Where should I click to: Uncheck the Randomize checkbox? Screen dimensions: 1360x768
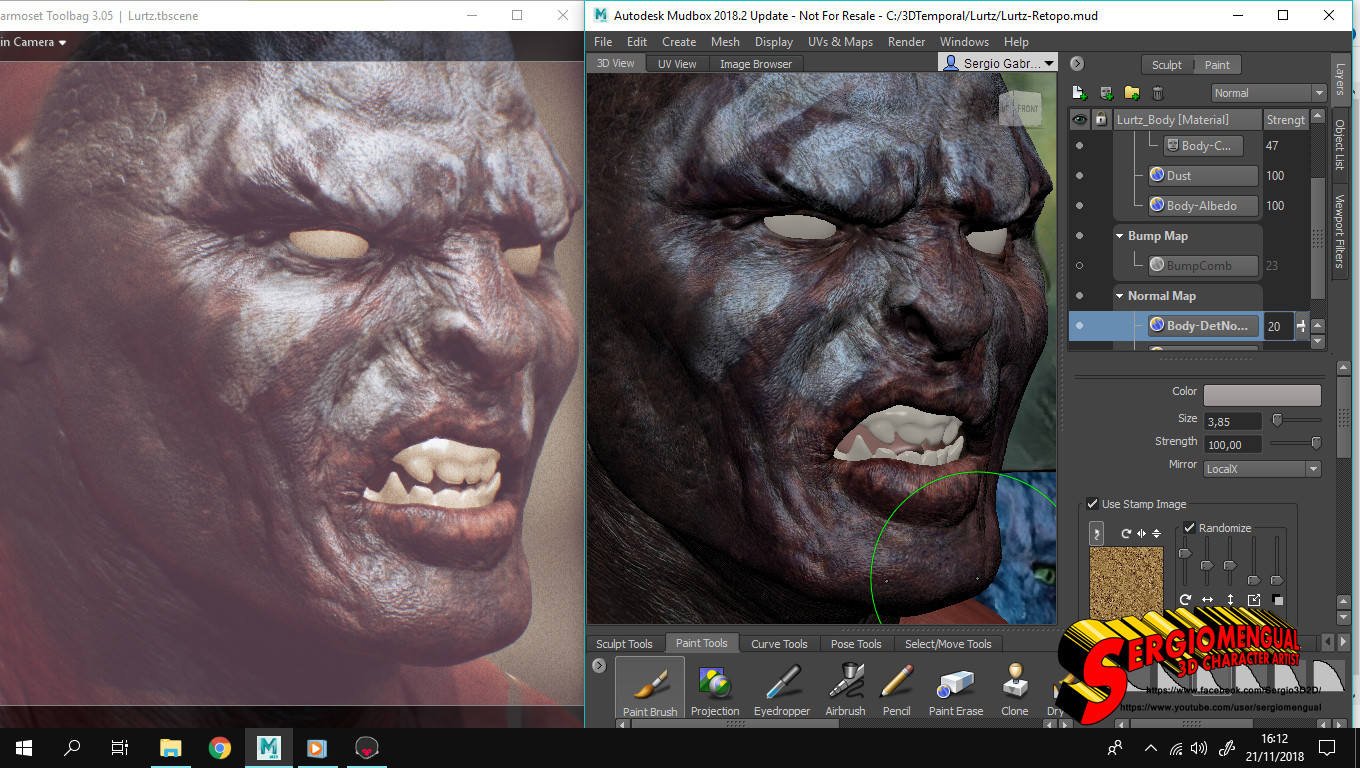tap(1189, 528)
